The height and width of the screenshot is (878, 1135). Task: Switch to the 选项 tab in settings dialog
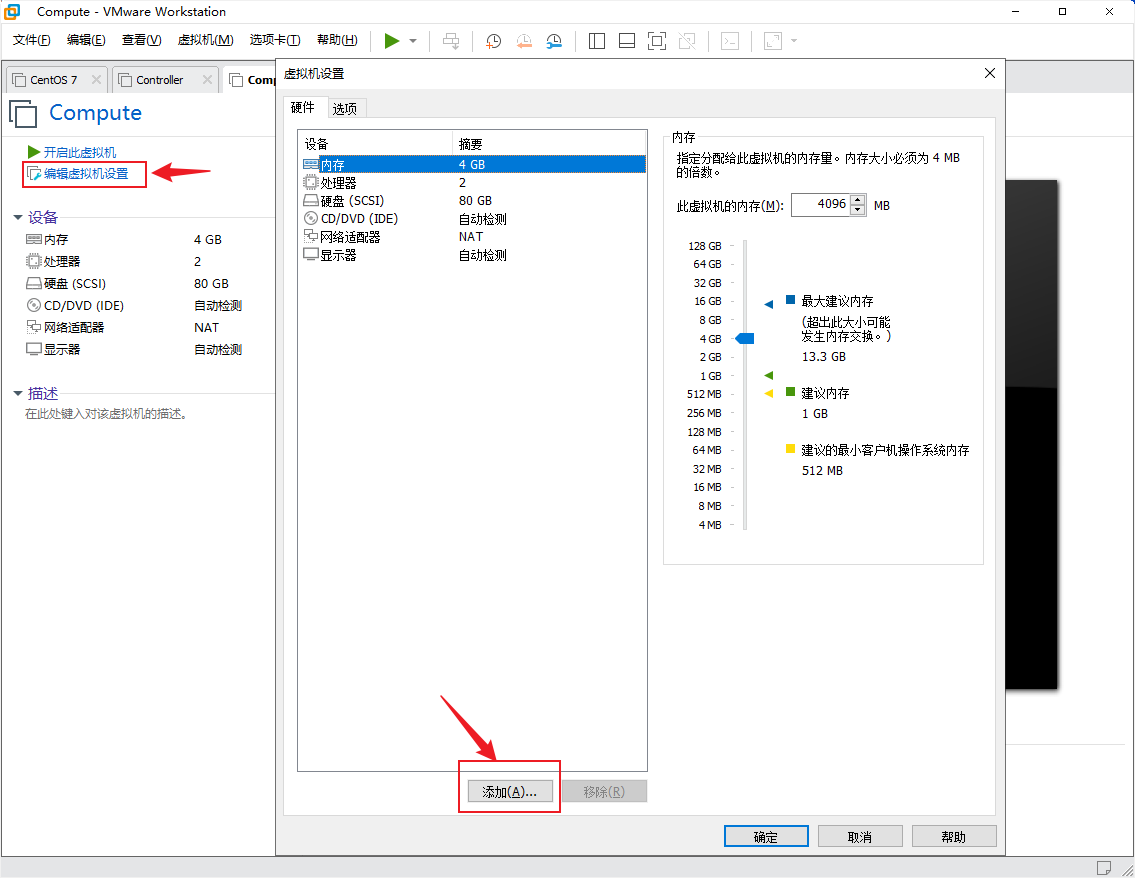(345, 109)
